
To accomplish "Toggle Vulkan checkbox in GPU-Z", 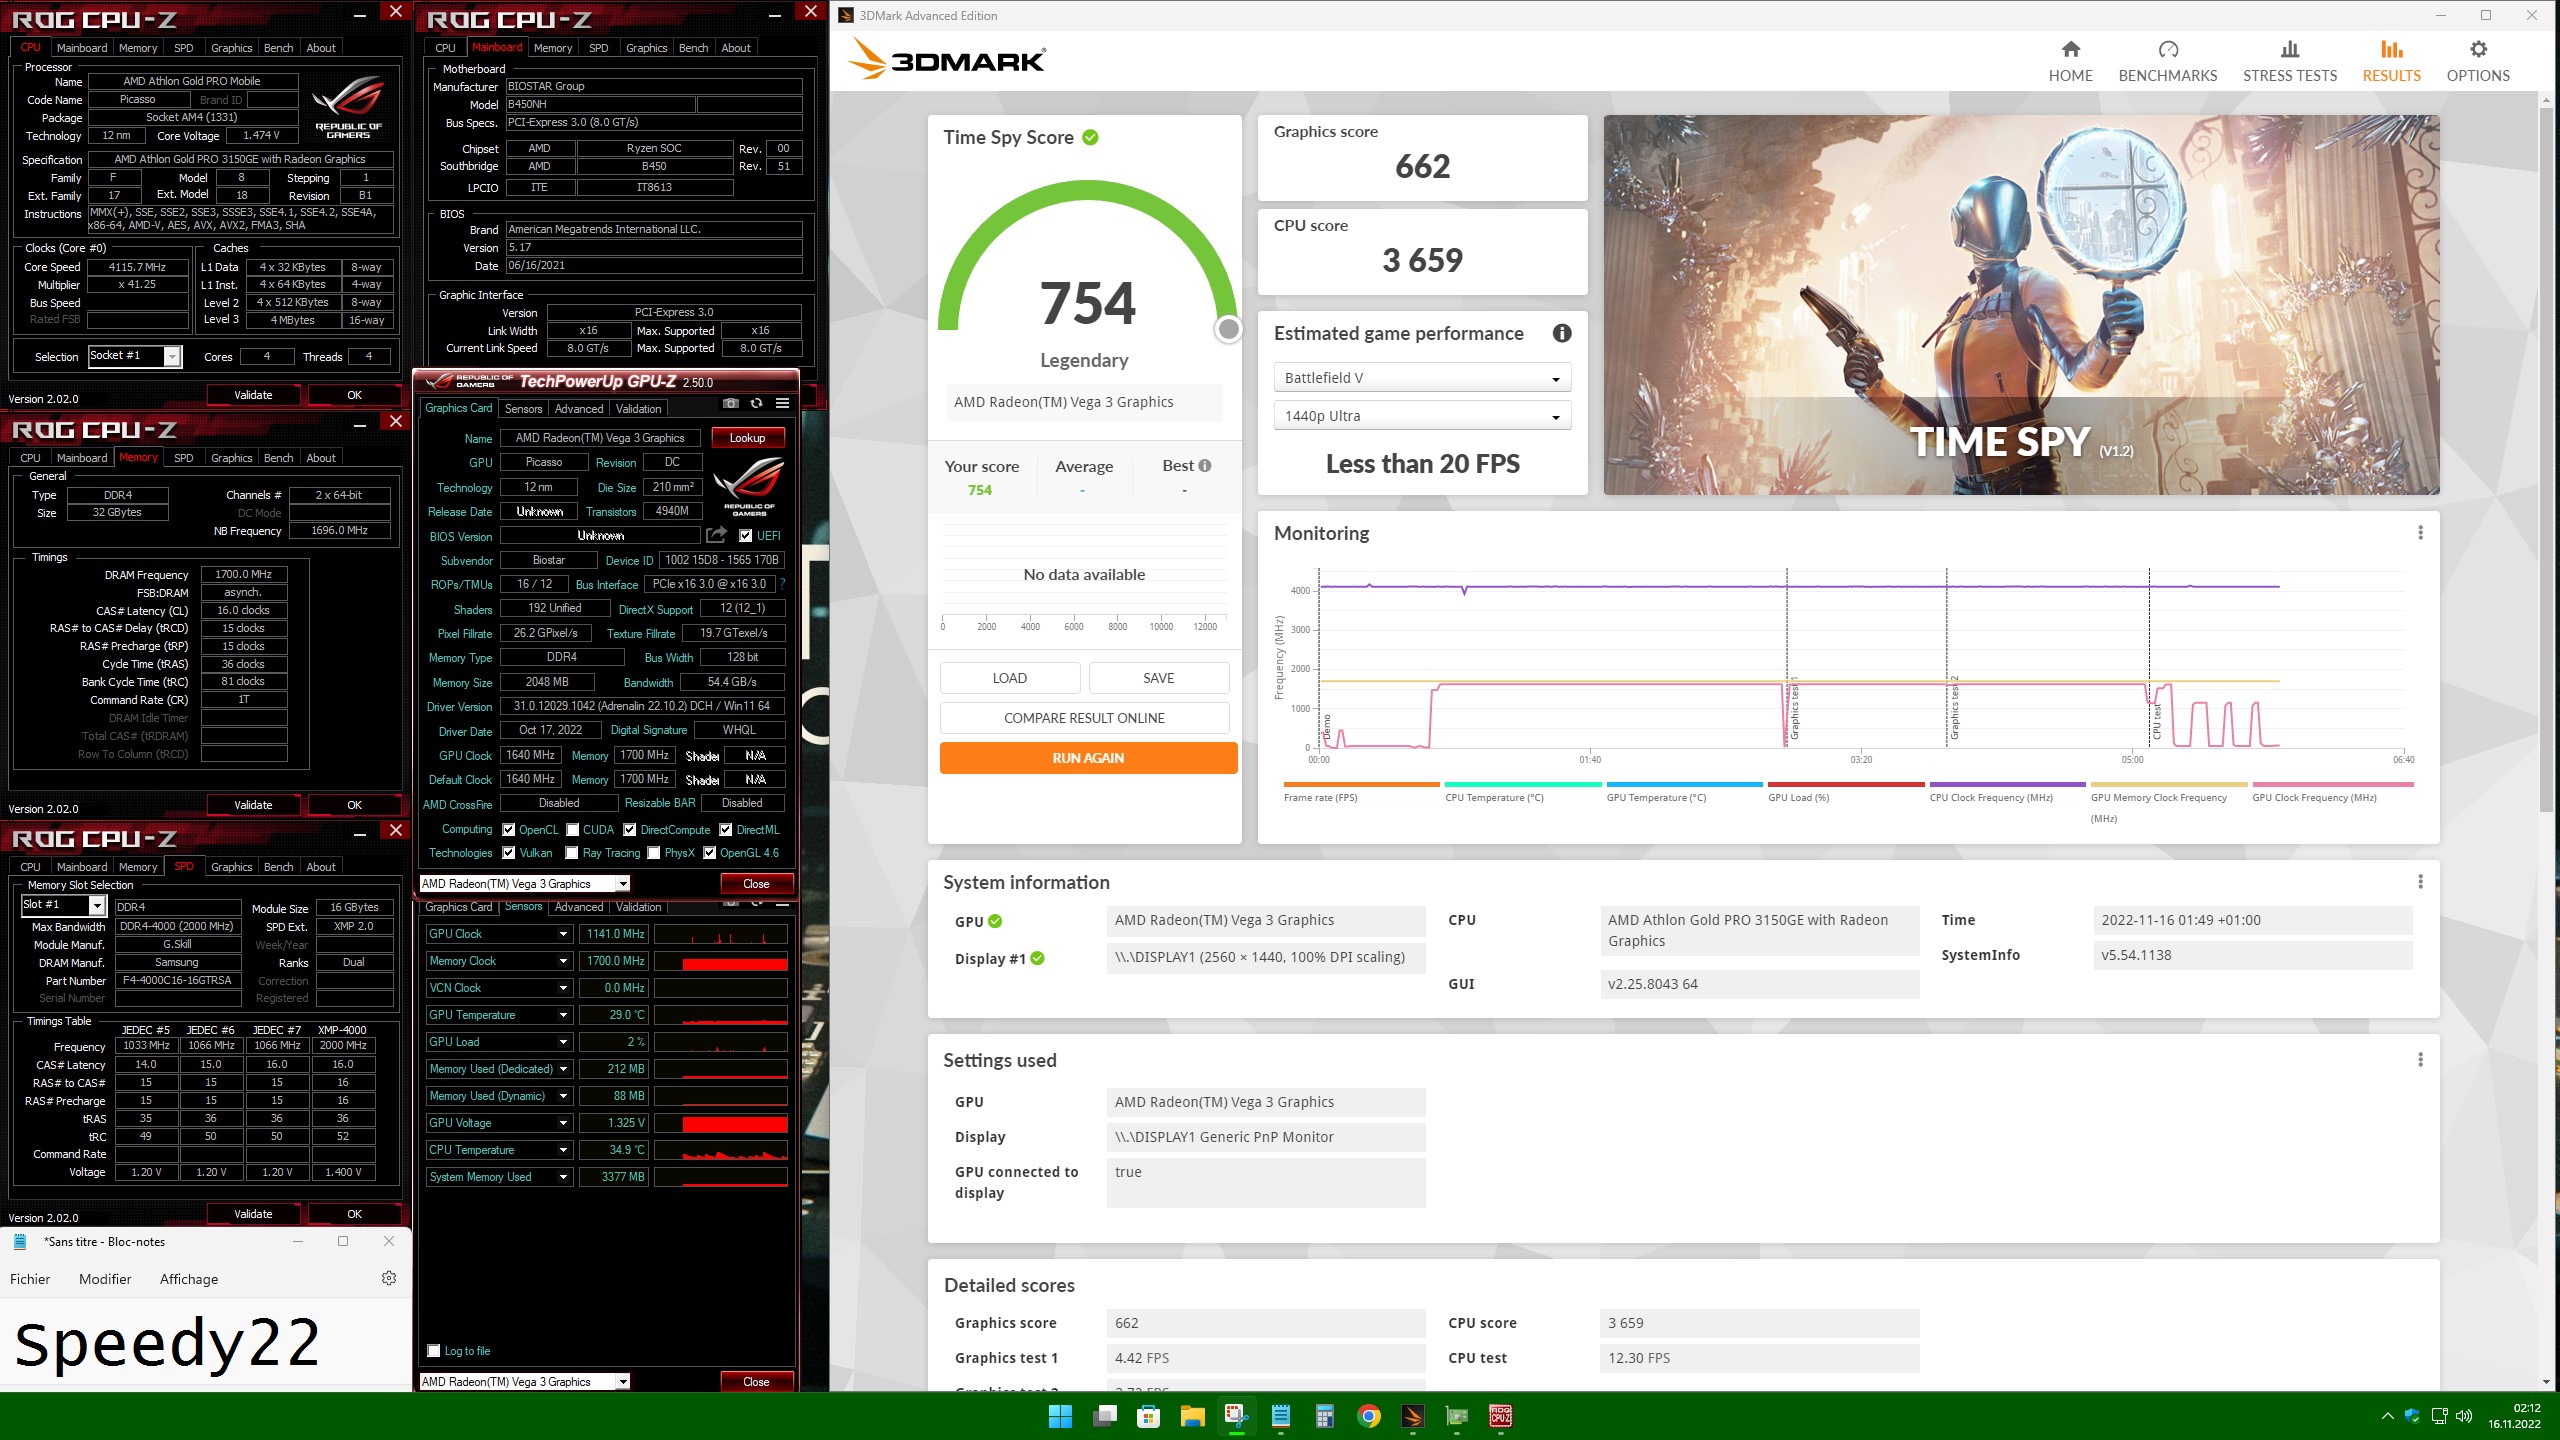I will click(x=509, y=853).
